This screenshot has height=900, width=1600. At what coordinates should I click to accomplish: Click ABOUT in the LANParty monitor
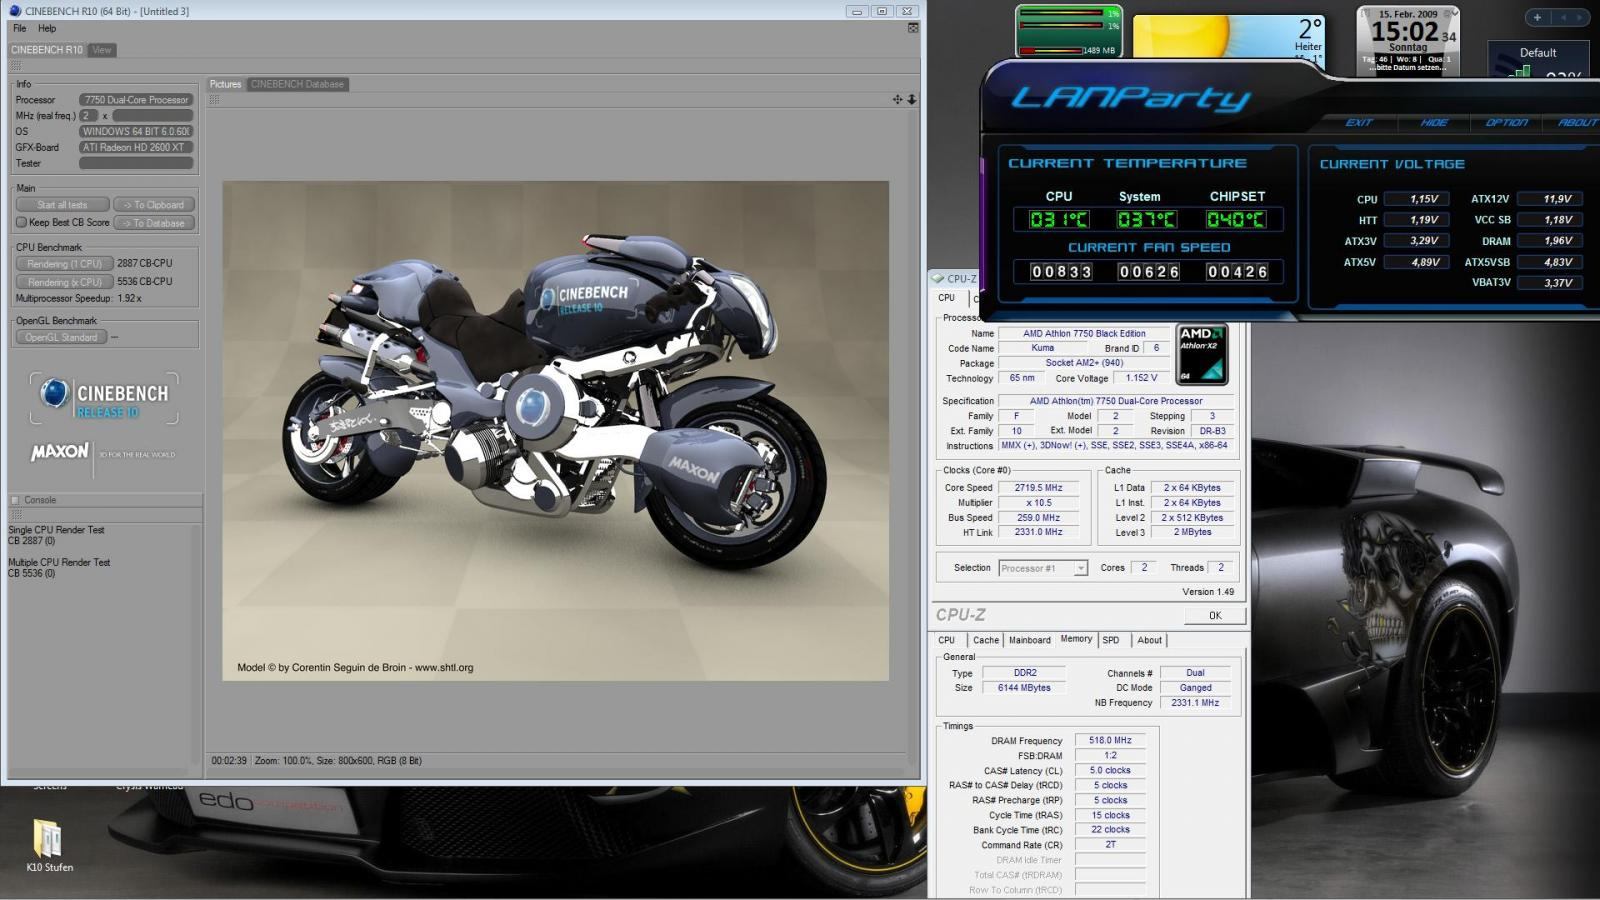pos(1577,122)
